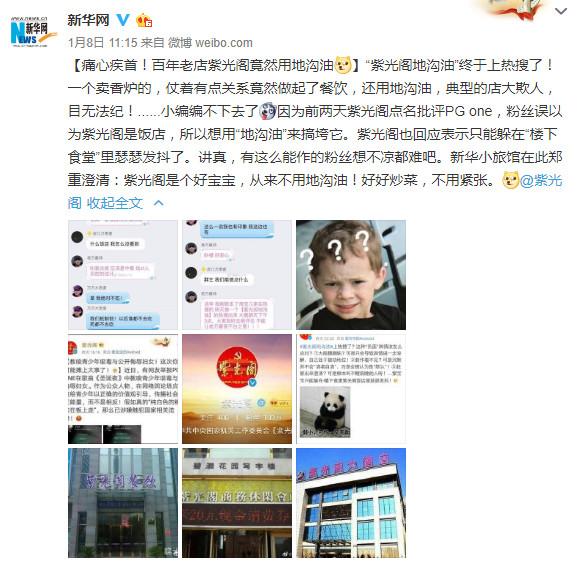Click the Xinhua News profile avatar
This screenshot has width=583, height=563.
(31, 32)
